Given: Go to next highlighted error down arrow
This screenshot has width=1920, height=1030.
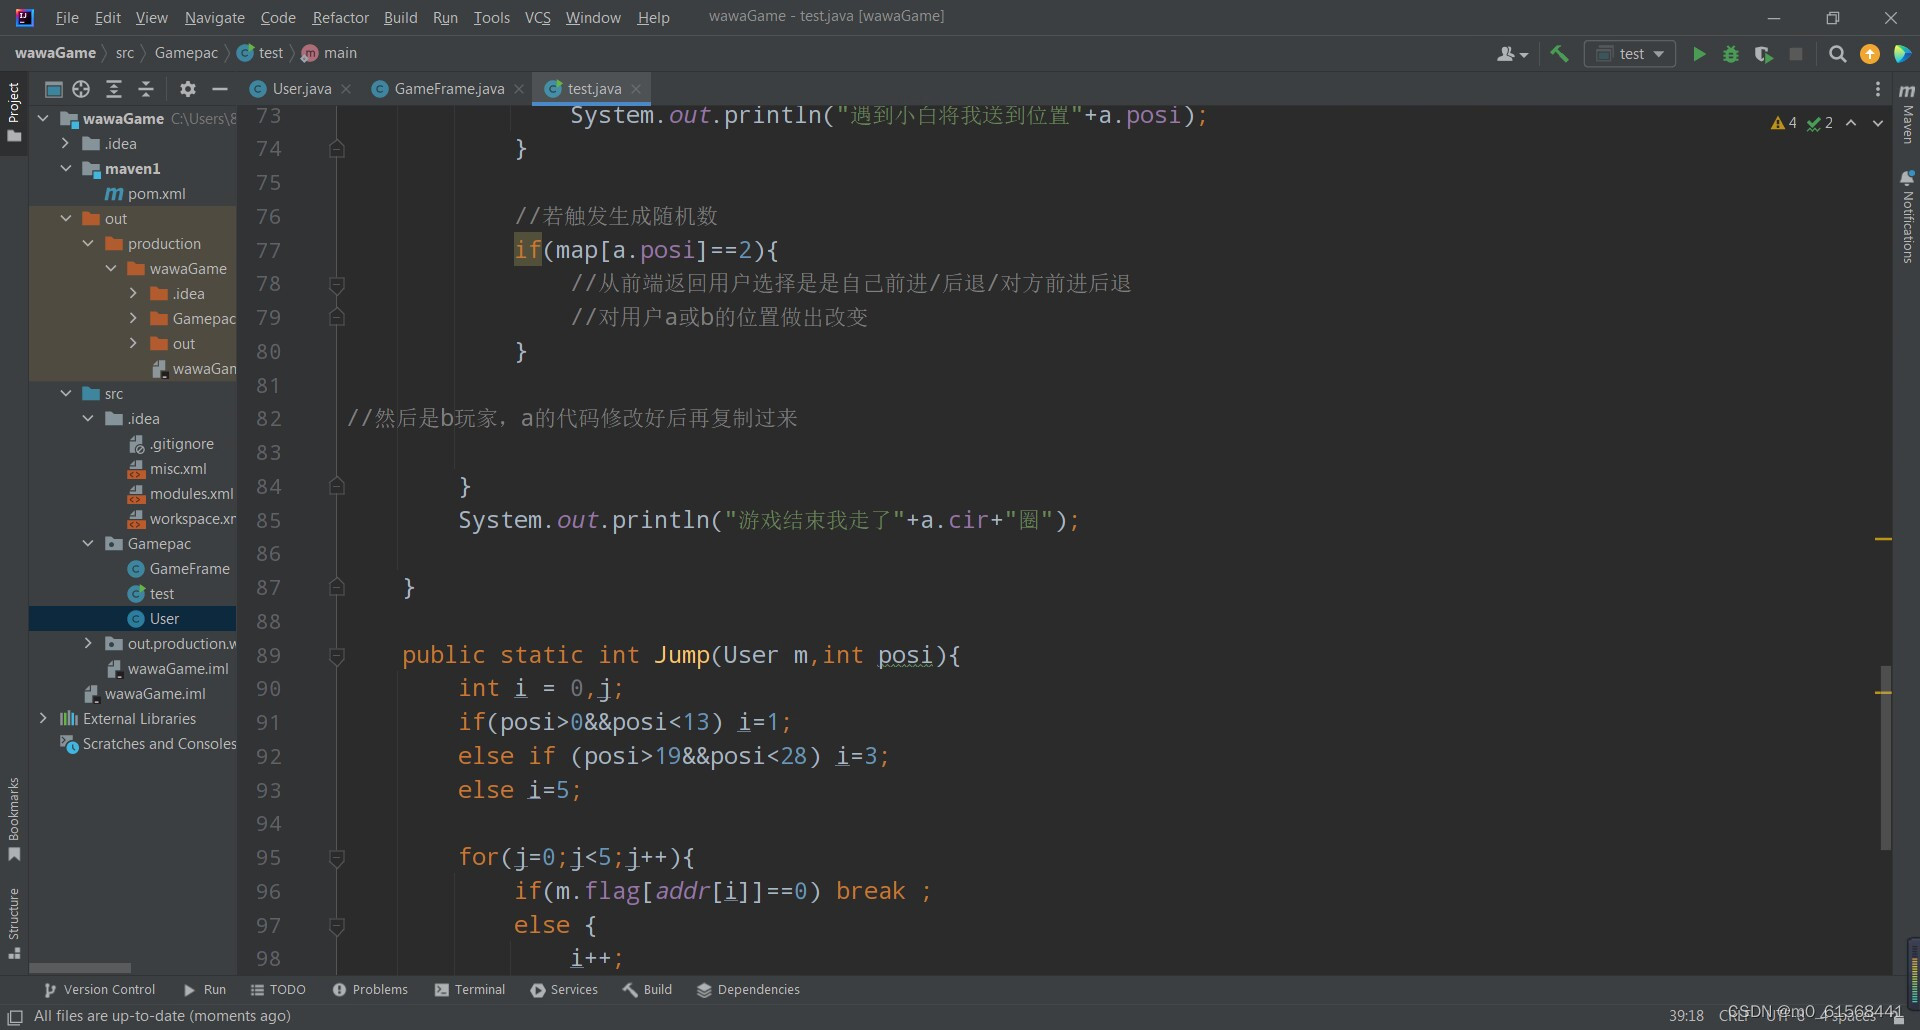Looking at the screenshot, I should 1878,123.
